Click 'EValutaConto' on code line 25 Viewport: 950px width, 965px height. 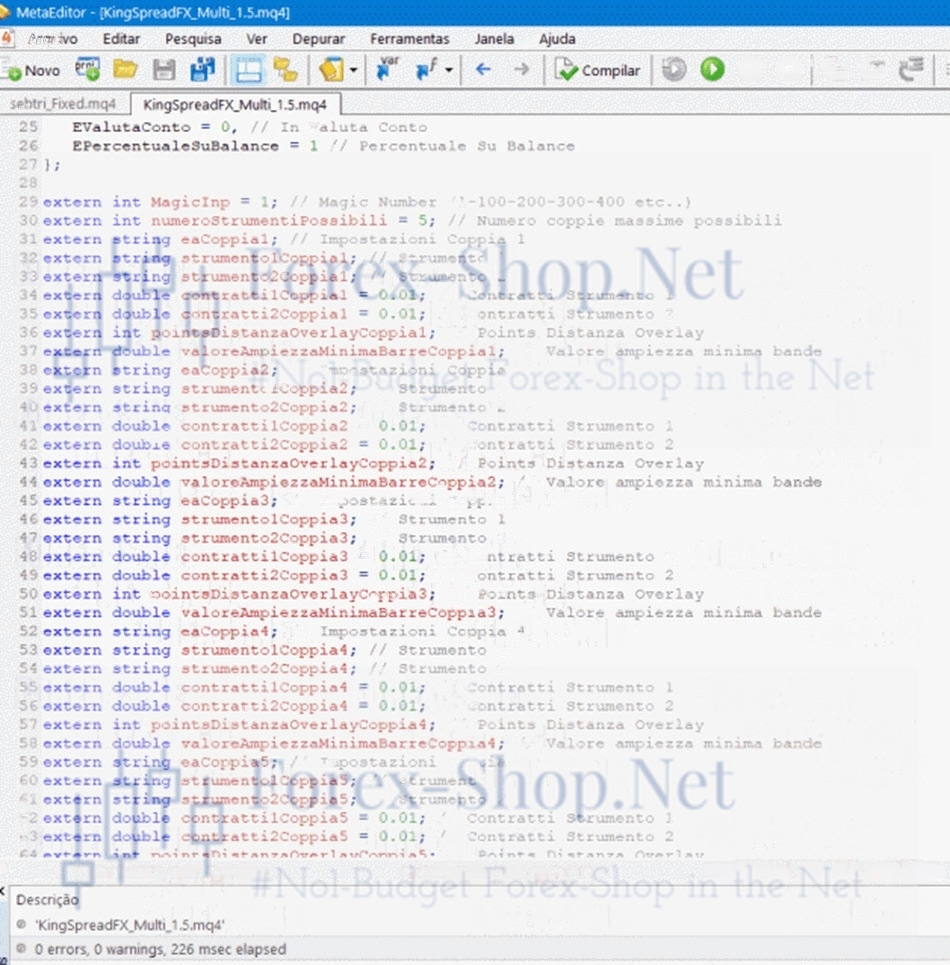click(132, 127)
